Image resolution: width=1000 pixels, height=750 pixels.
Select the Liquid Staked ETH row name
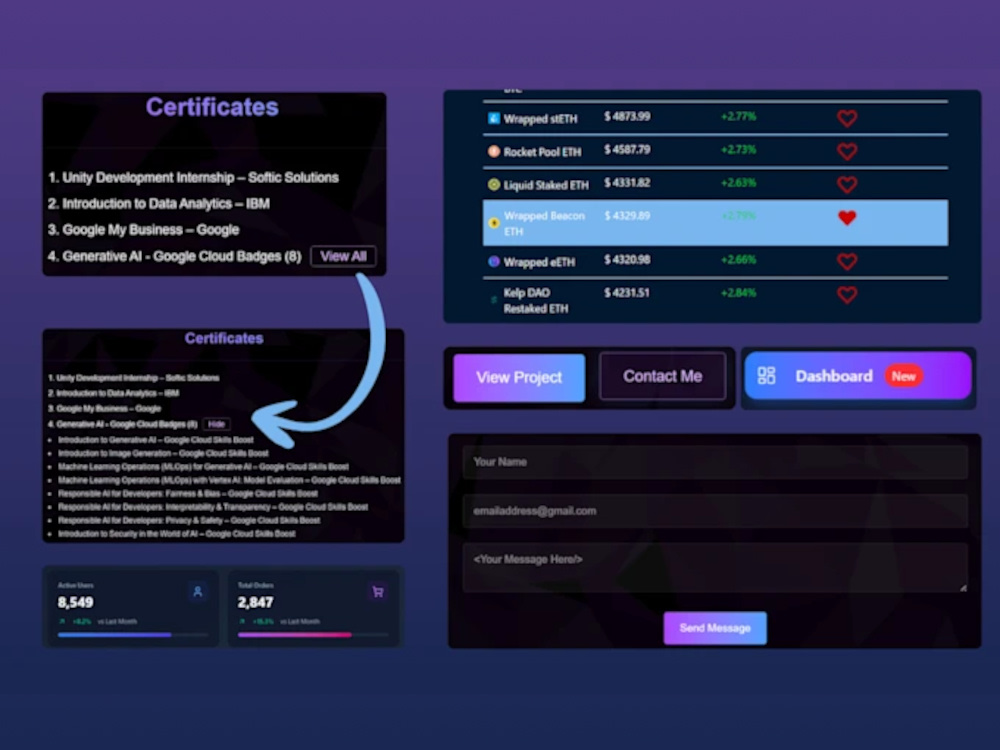(546, 185)
